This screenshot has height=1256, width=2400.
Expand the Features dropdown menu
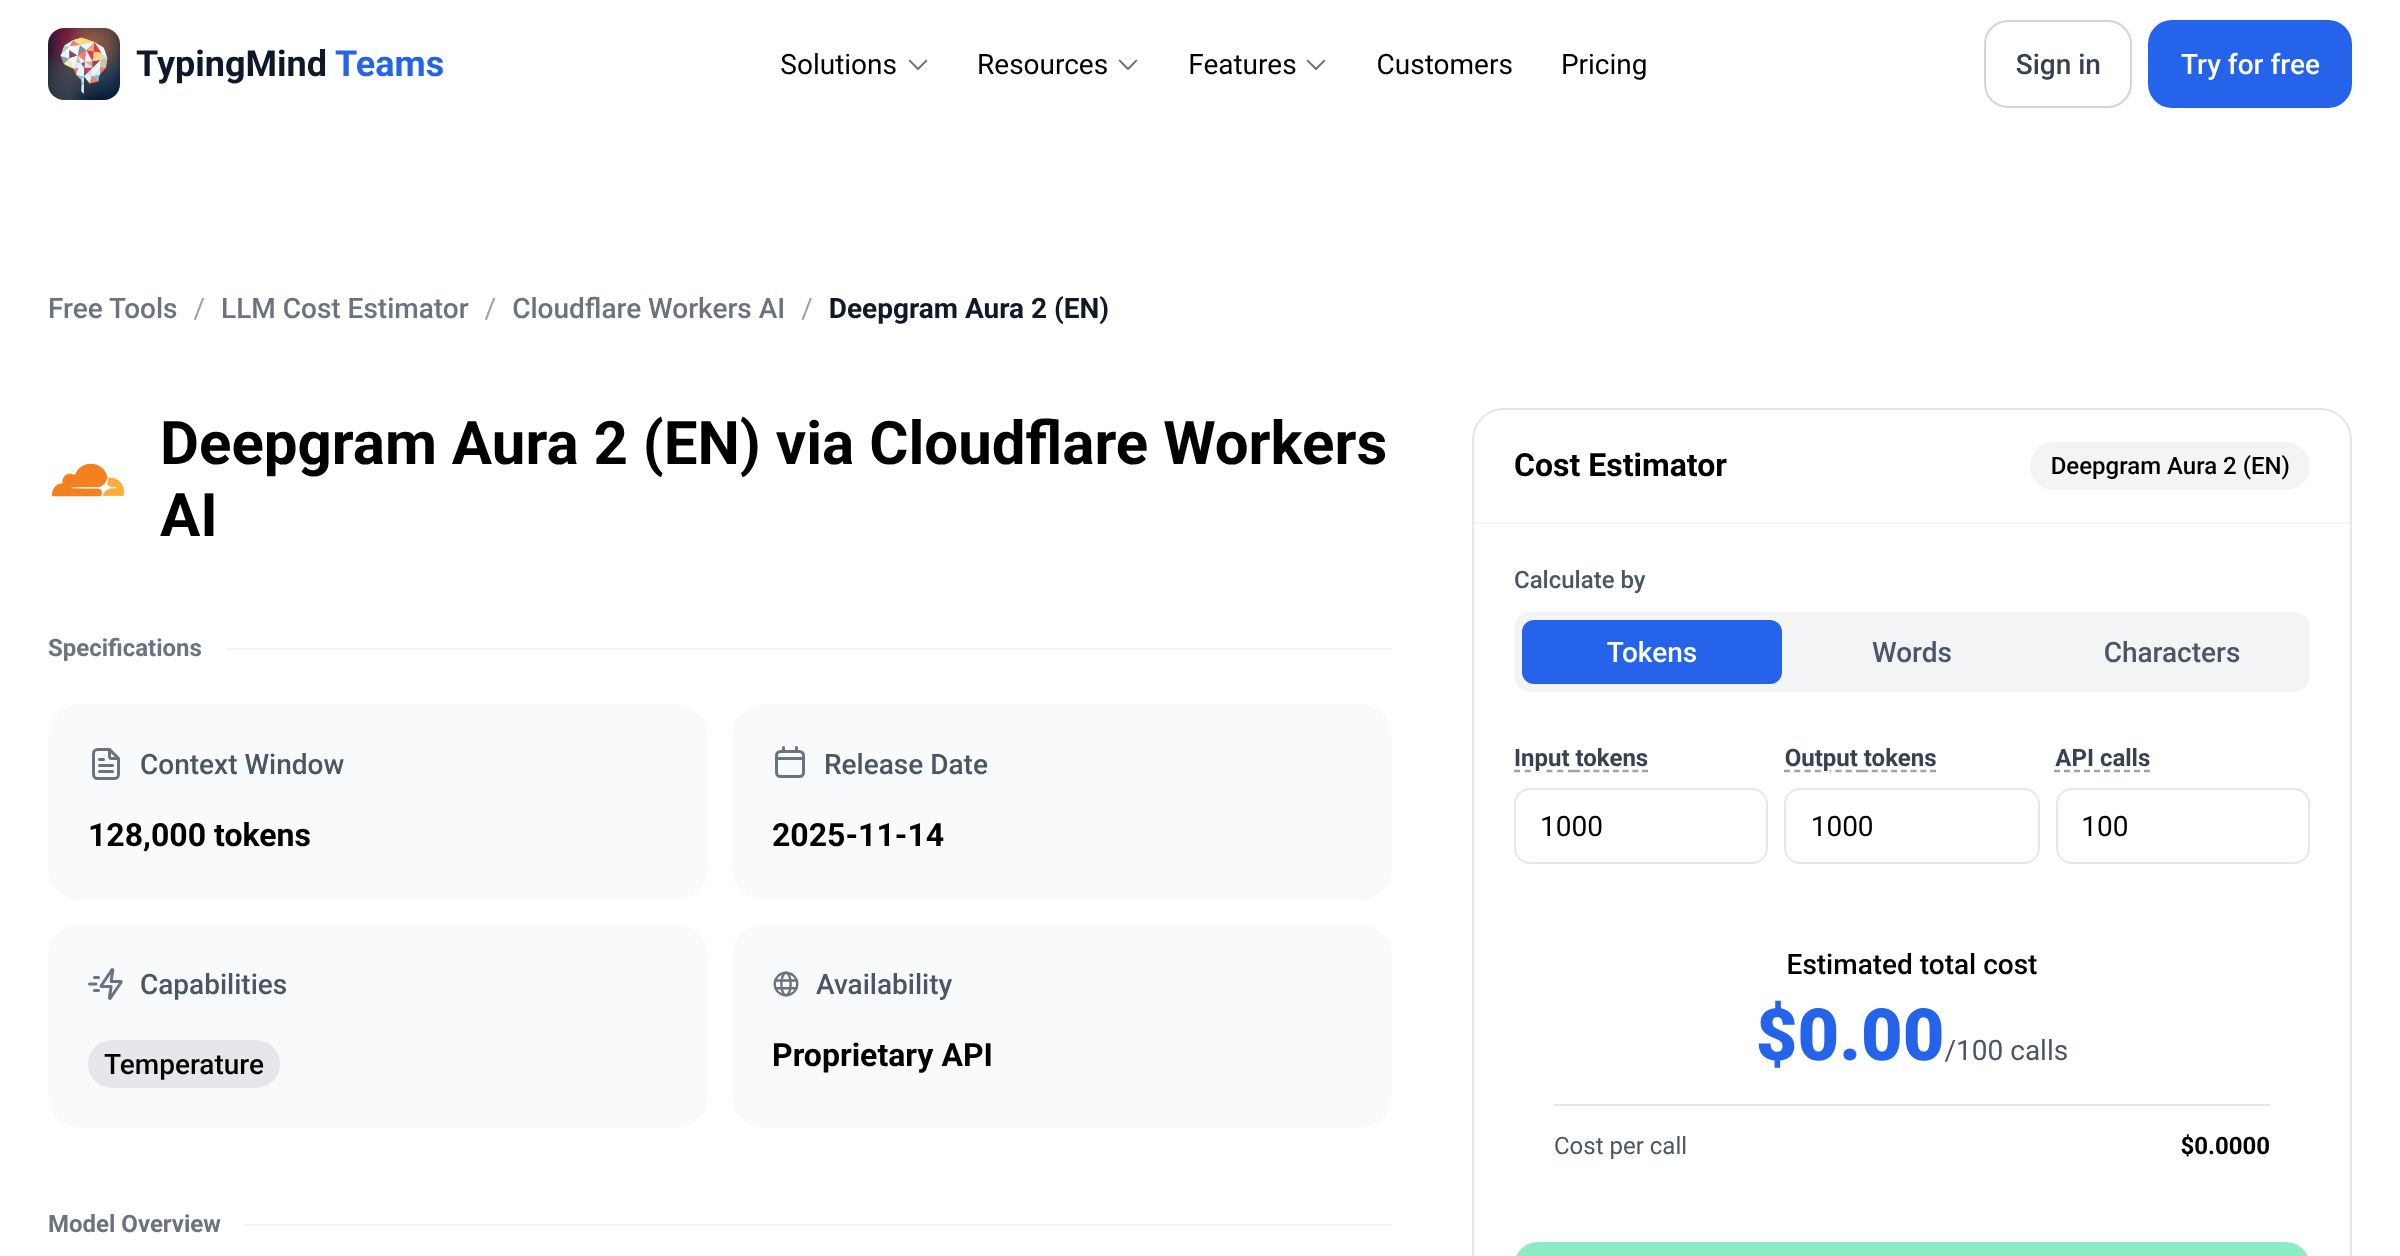(1257, 64)
